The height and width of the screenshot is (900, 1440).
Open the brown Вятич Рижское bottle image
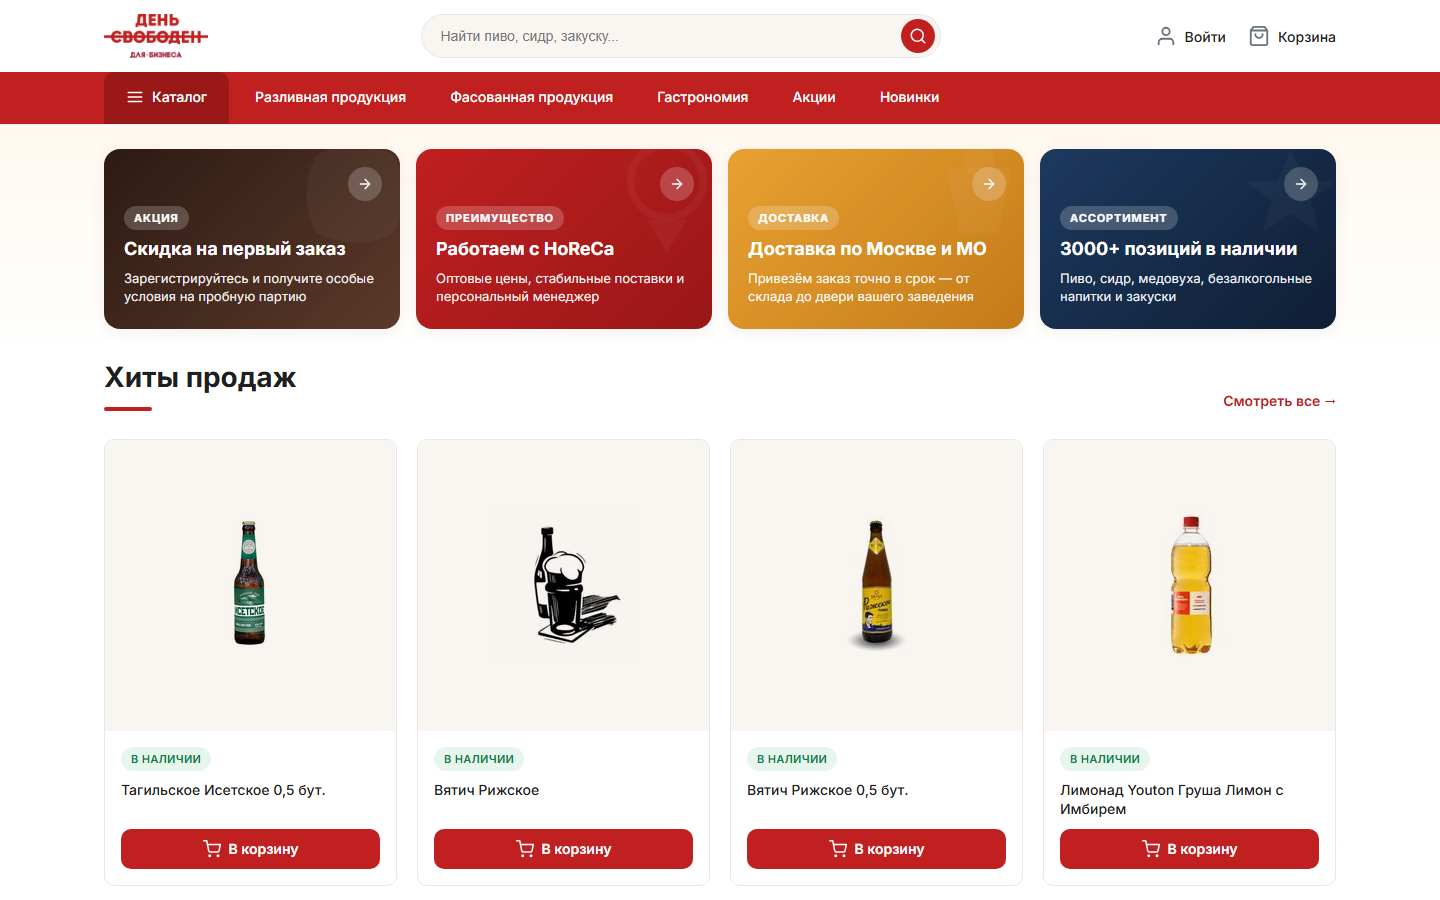click(876, 583)
